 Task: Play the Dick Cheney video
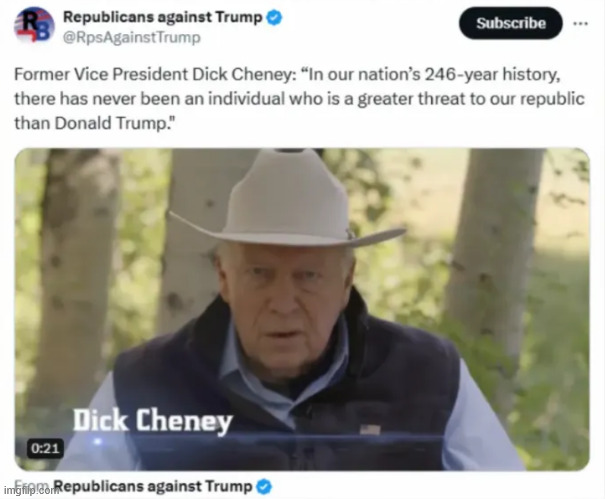click(x=302, y=309)
